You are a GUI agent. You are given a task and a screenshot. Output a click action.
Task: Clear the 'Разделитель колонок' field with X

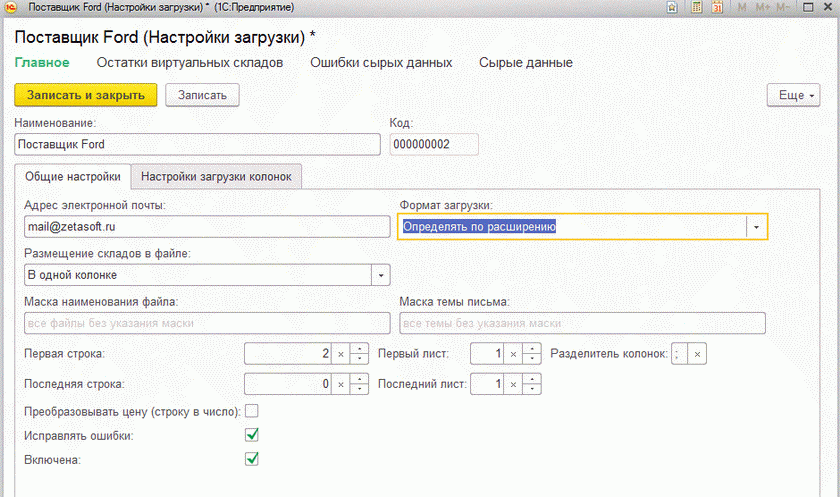click(x=698, y=355)
